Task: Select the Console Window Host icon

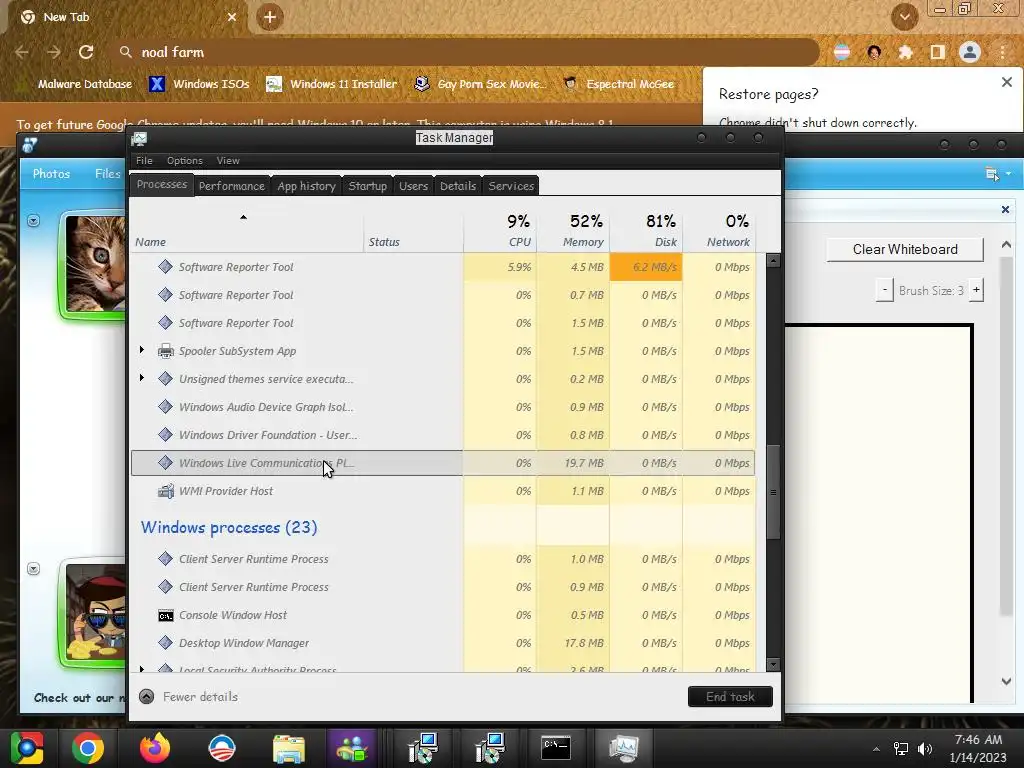Action: pyautogui.click(x=166, y=615)
